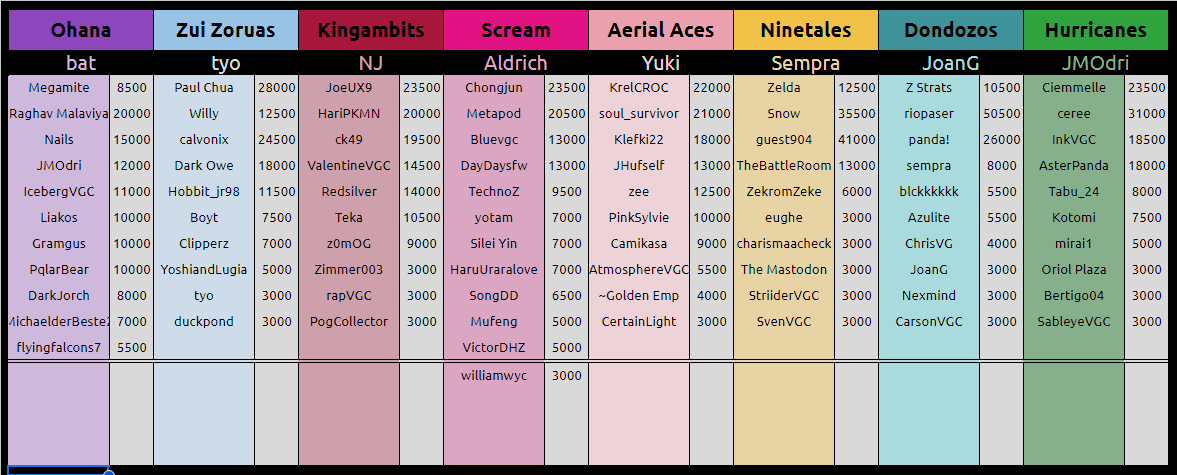Select the Aerial Aces header
This screenshot has width=1177, height=475.
pyautogui.click(x=661, y=30)
